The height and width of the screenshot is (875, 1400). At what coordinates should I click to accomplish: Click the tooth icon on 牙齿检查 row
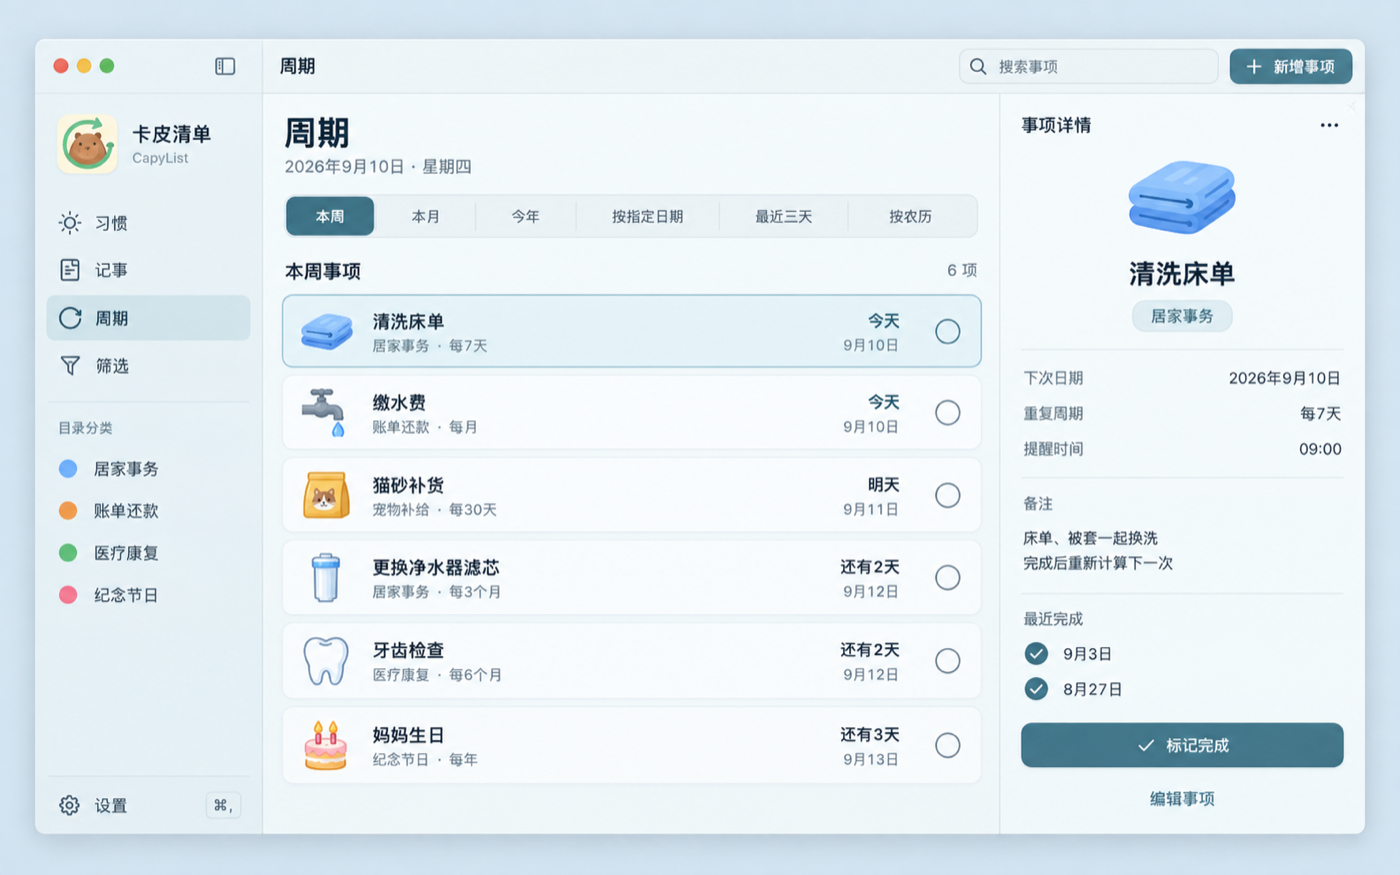[326, 660]
